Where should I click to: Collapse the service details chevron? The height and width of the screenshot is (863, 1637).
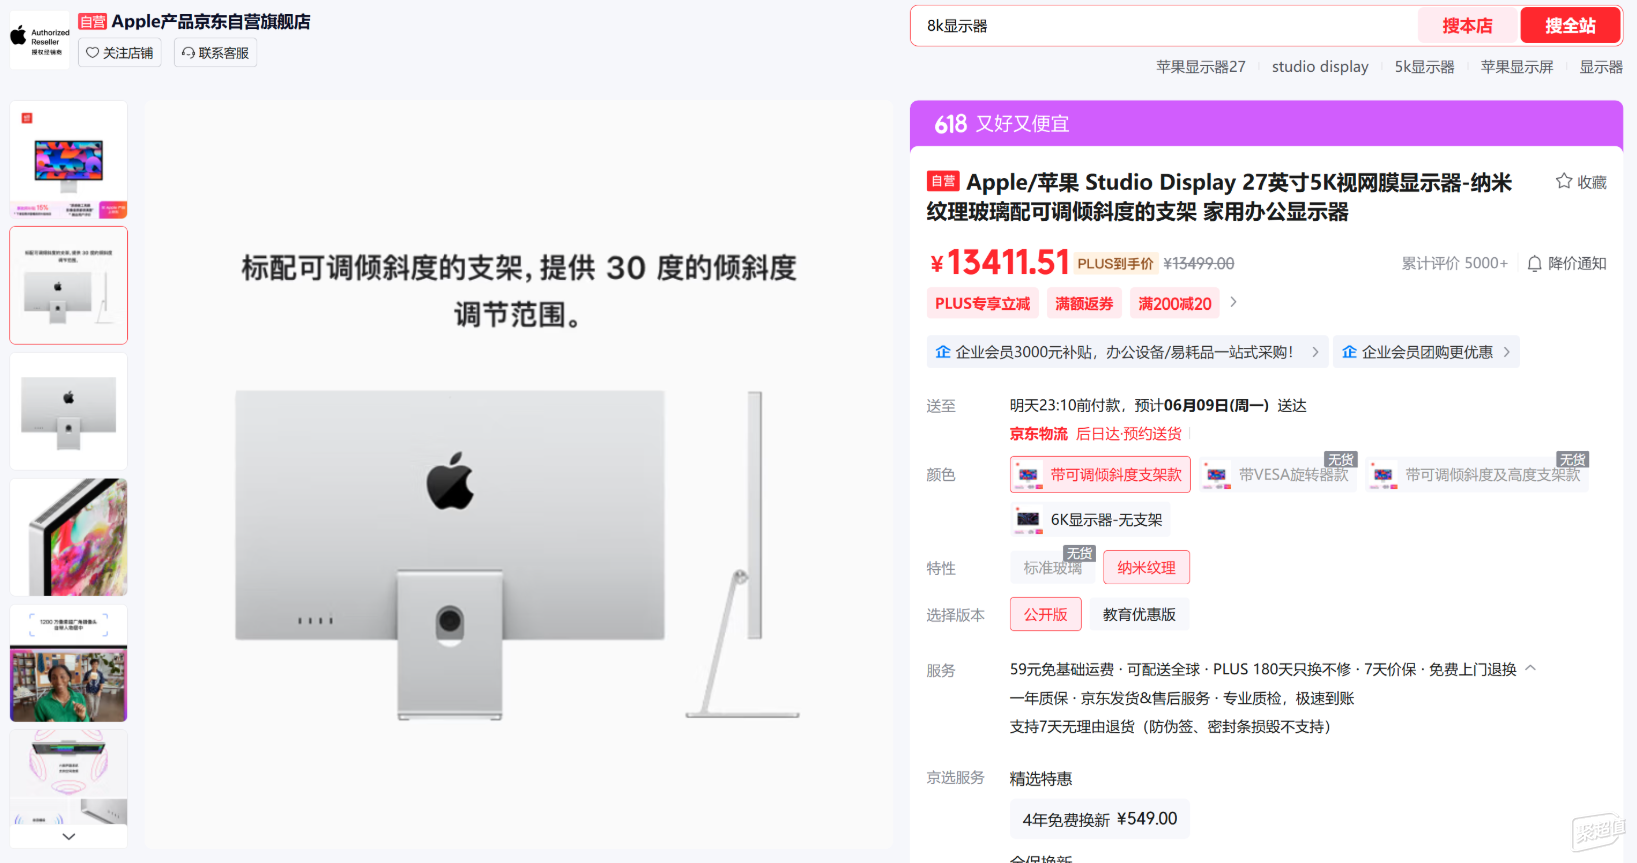click(x=1530, y=668)
